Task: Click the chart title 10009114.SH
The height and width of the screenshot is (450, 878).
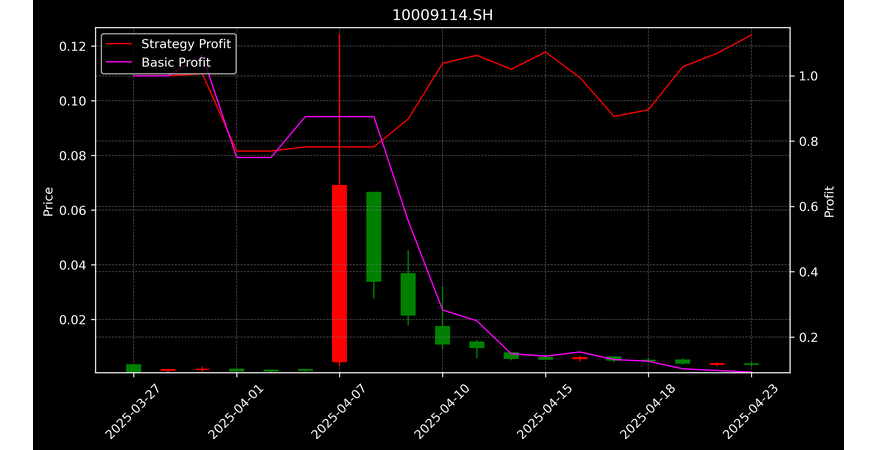Action: coord(442,15)
